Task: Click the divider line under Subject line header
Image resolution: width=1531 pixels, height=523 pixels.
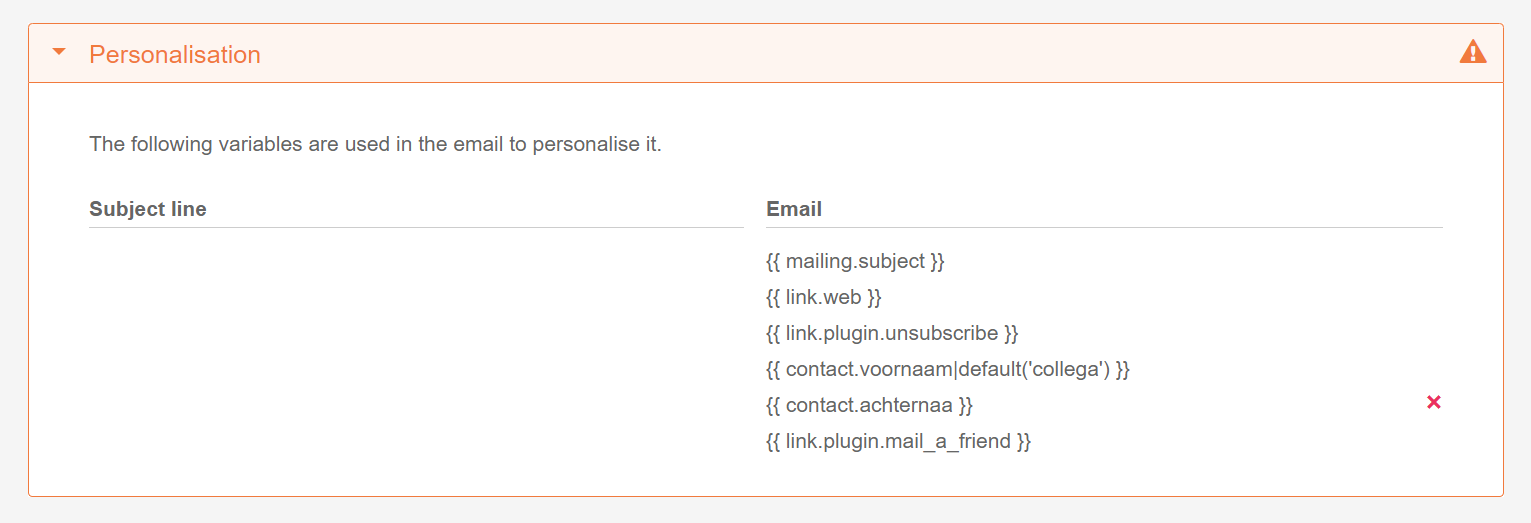Action: click(x=416, y=227)
